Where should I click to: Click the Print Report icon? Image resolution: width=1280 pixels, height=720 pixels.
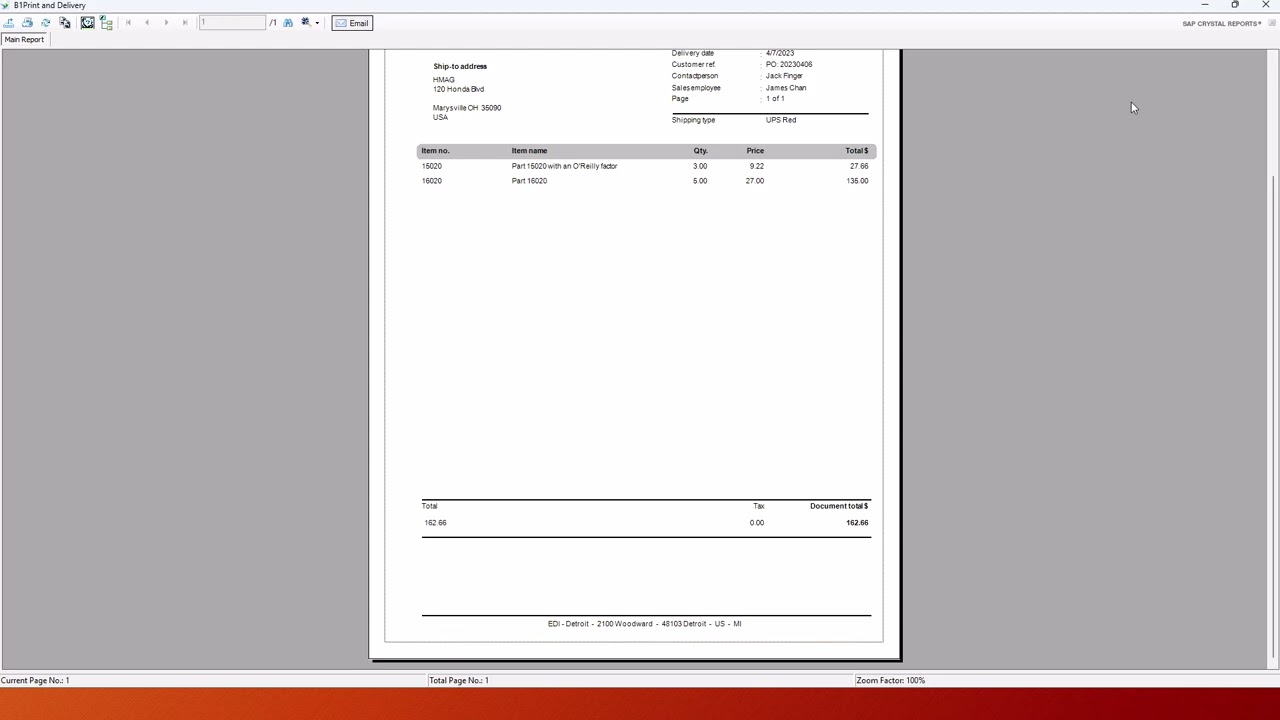(x=27, y=23)
